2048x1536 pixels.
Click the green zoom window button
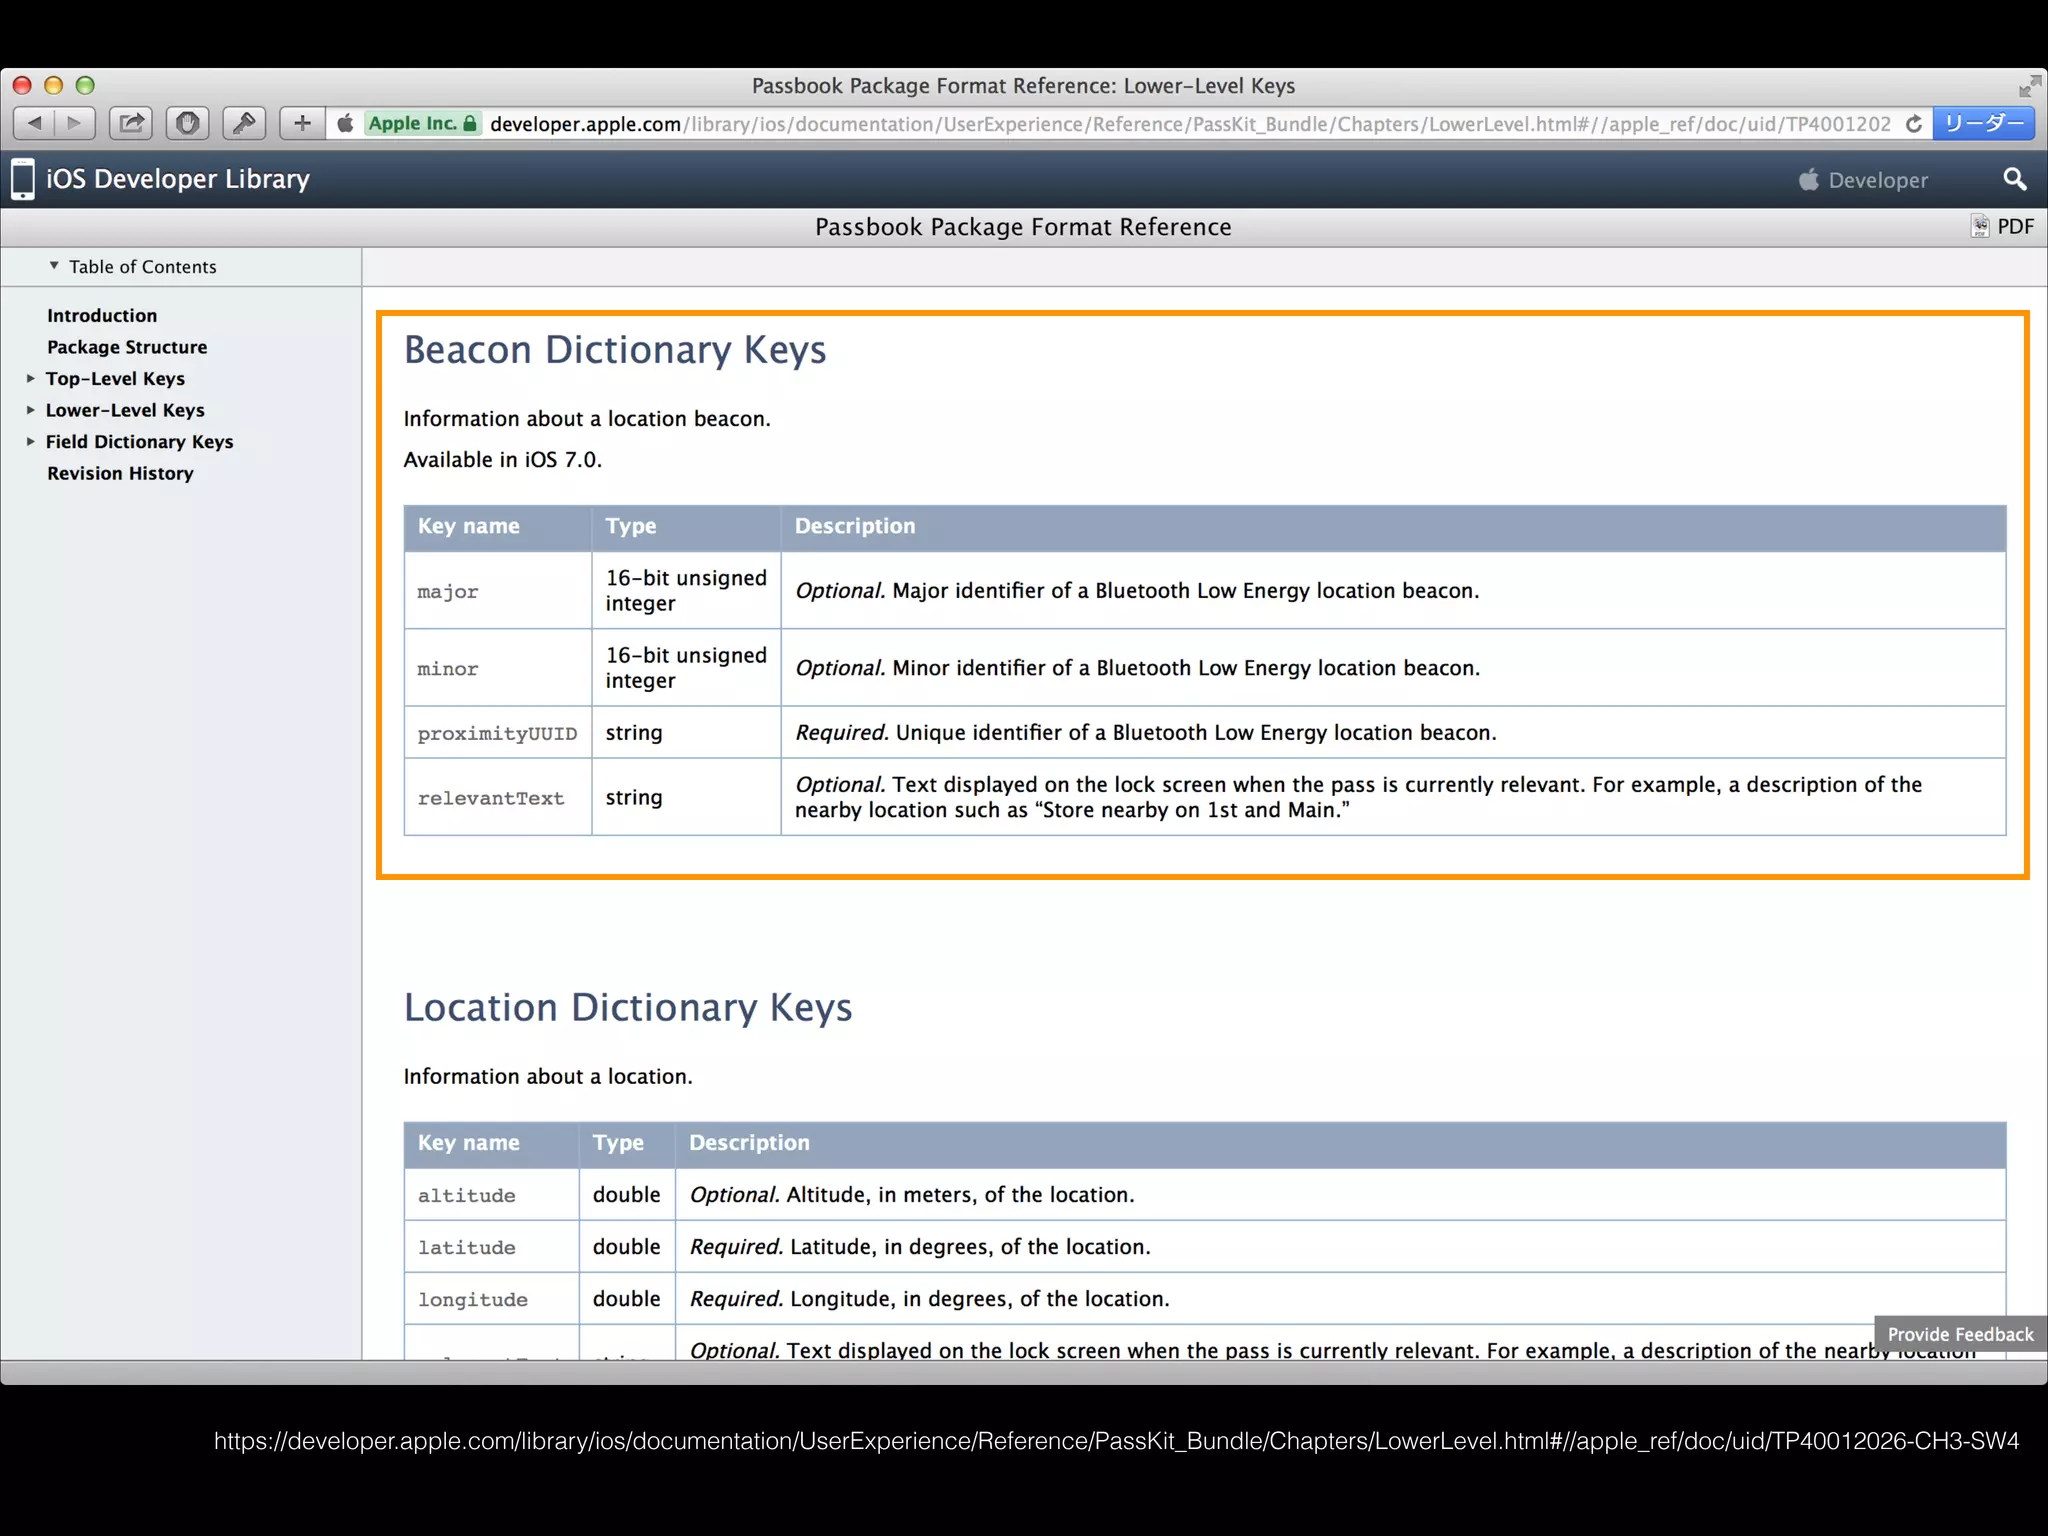coord(85,86)
